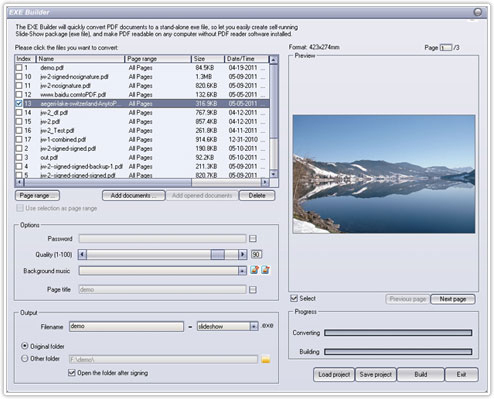Sort file list by Size column header
The height and width of the screenshot is (399, 494).
pos(208,59)
